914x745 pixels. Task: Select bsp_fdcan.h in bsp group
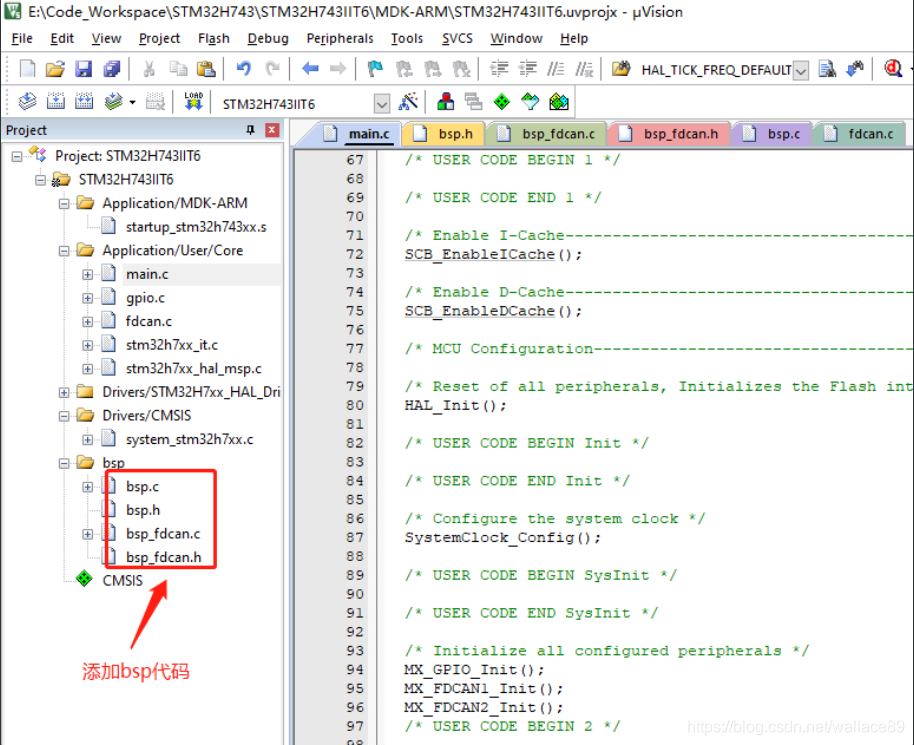pyautogui.click(x=164, y=558)
